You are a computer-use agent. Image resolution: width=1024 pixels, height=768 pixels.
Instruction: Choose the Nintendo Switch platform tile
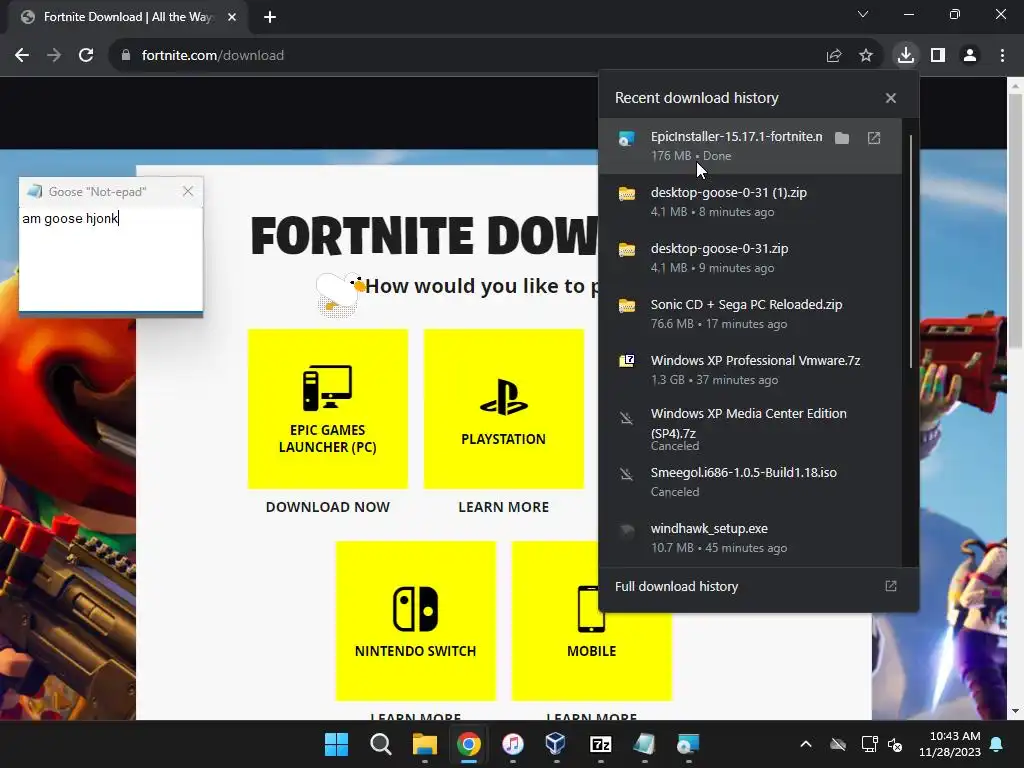[x=415, y=620]
